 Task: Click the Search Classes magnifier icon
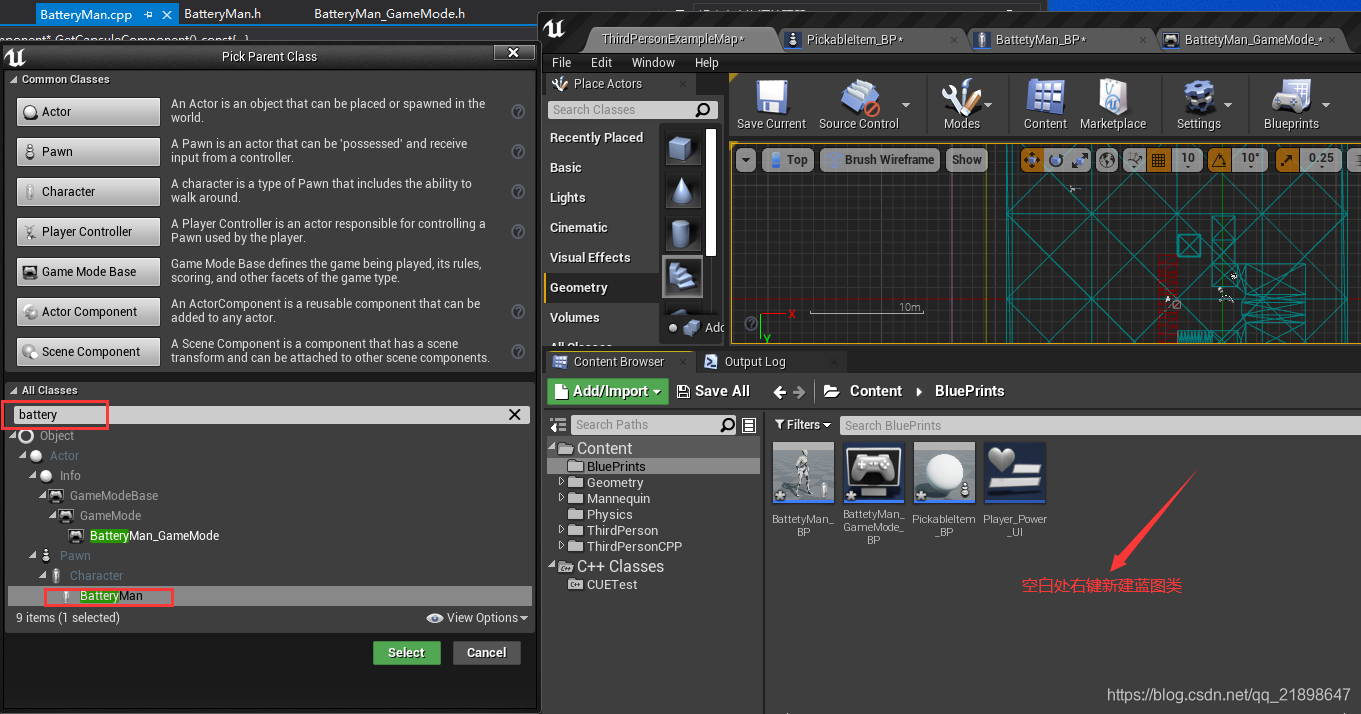(x=704, y=110)
